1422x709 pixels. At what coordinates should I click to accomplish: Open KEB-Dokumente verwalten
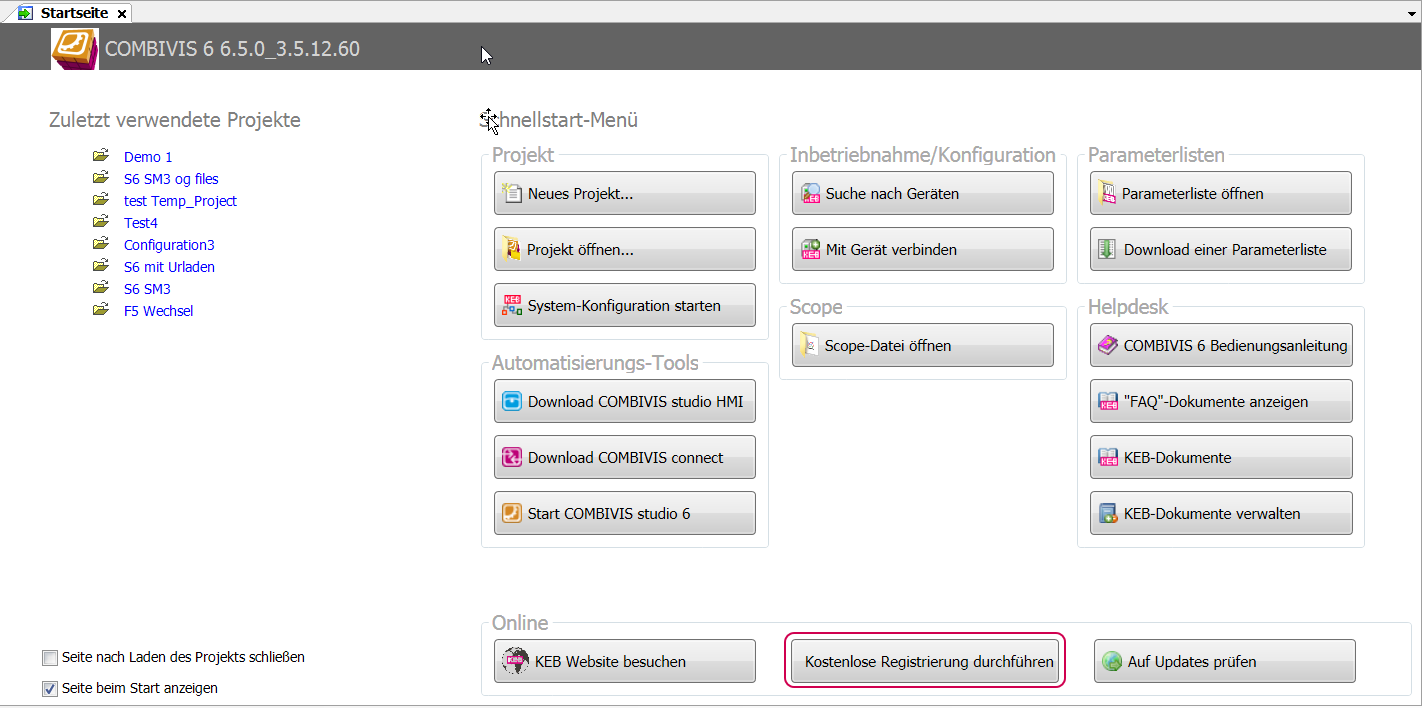(x=1220, y=514)
